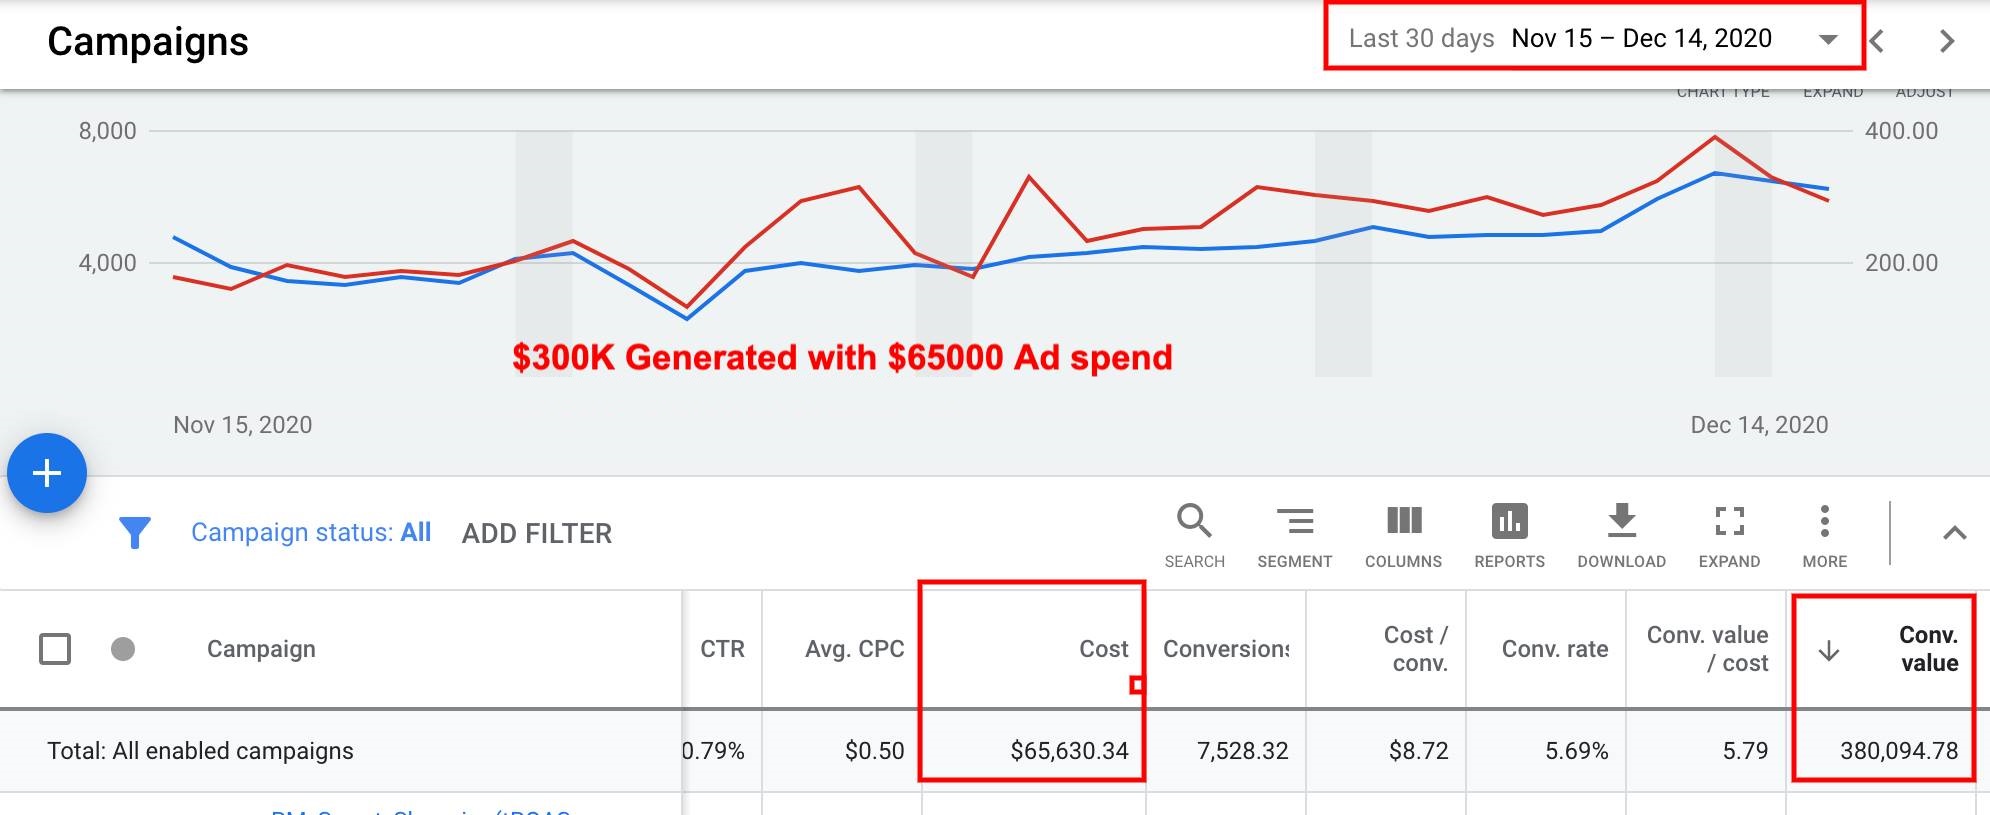Viewport: 1990px width, 815px height.
Task: Sort by Conv. value column header
Action: [1927, 649]
